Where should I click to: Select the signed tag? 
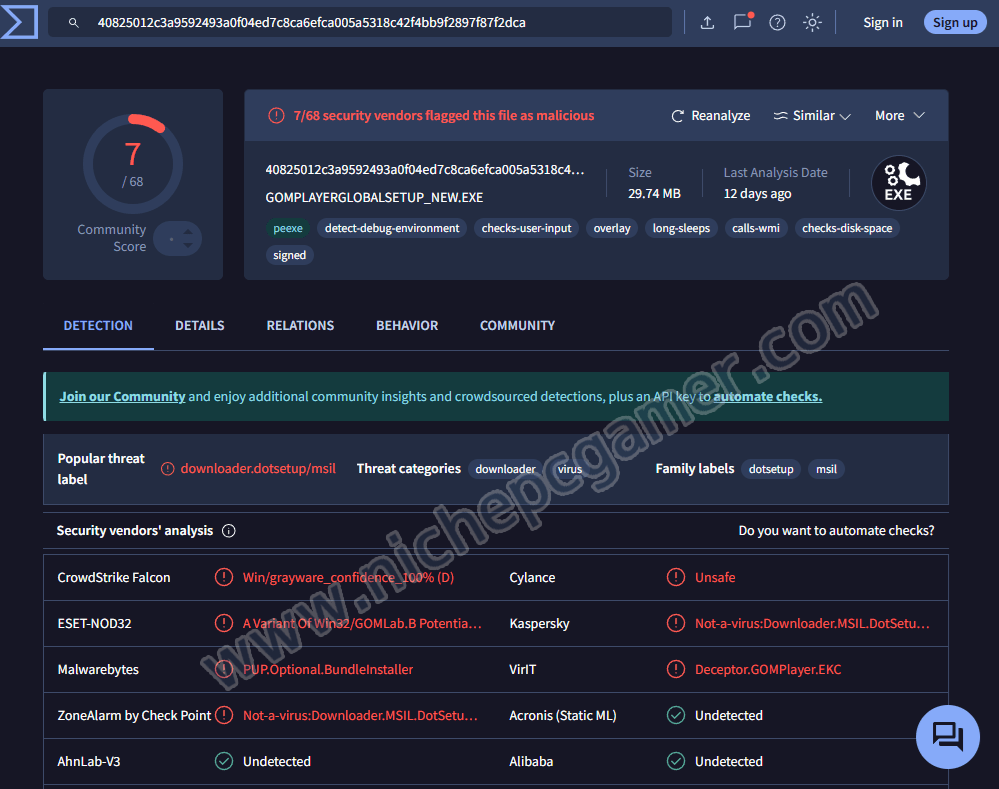[289, 255]
